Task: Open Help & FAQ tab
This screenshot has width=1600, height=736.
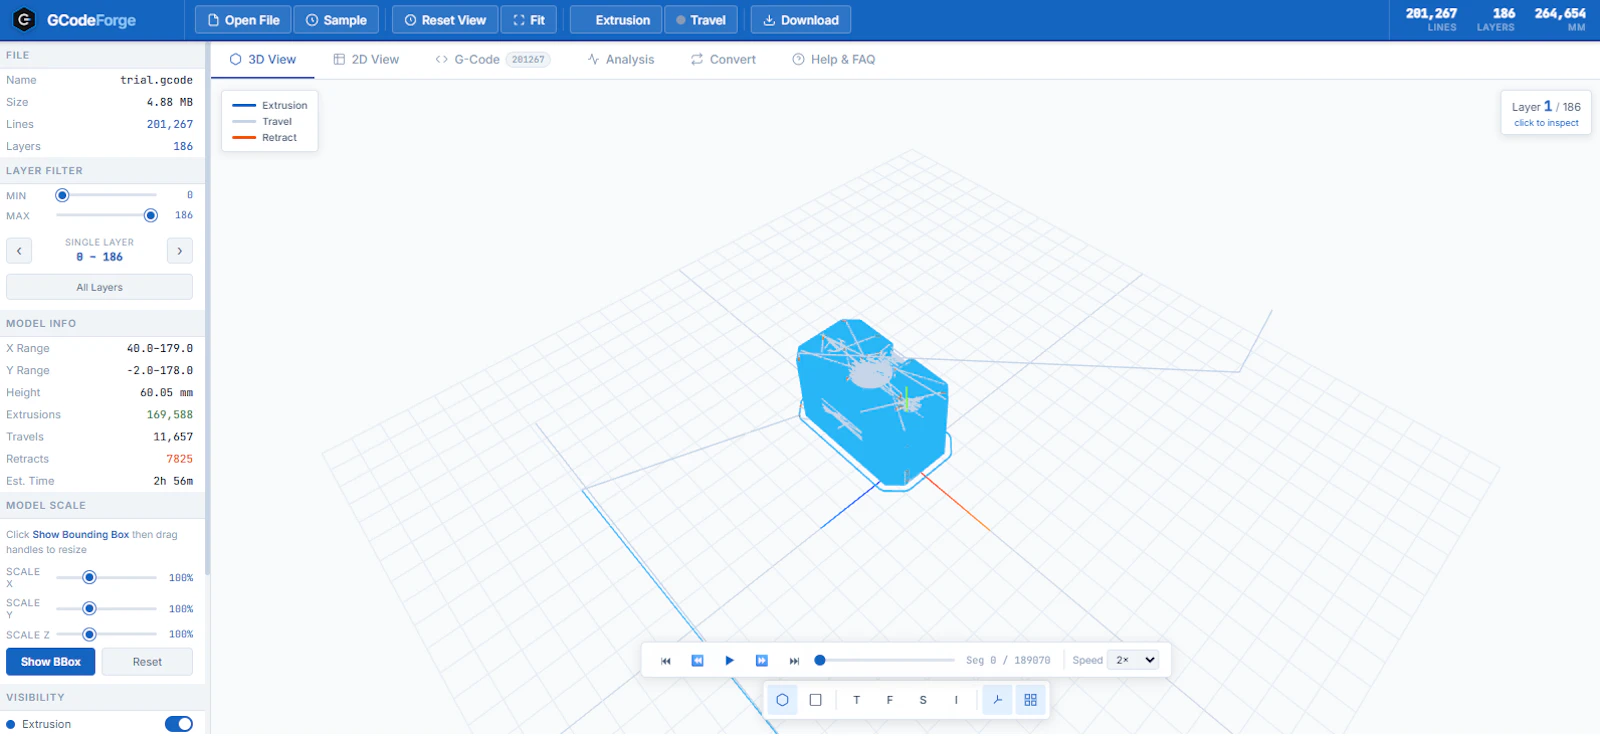Action: click(x=834, y=60)
